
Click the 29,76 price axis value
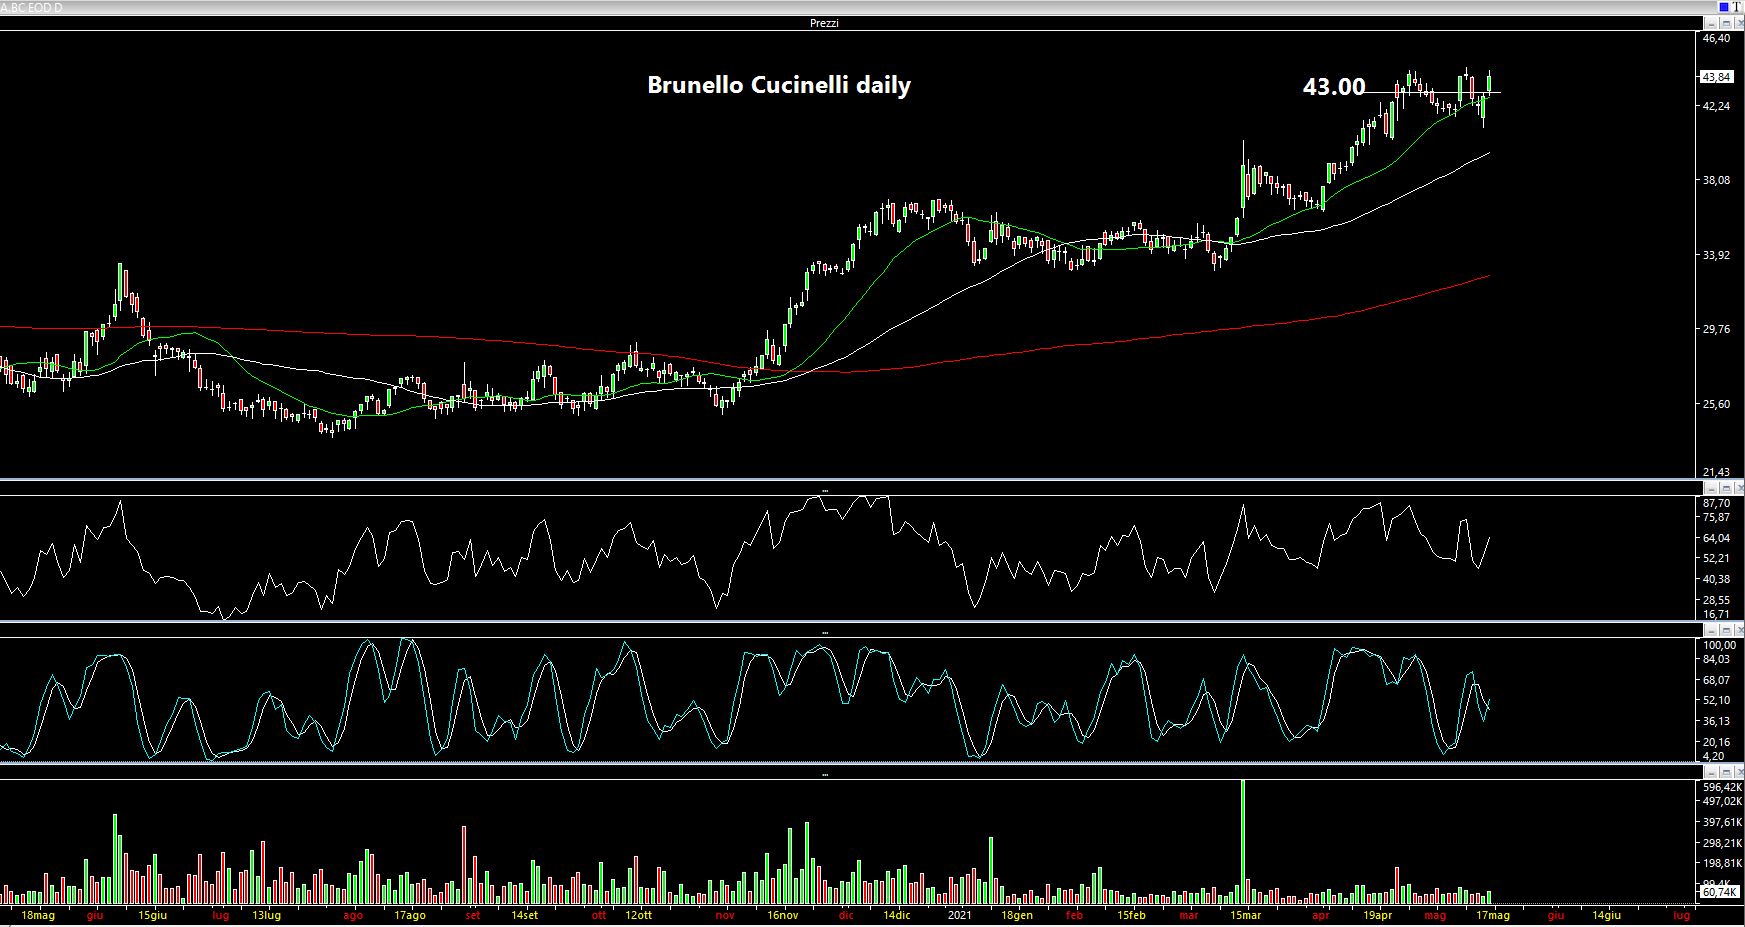pos(1716,330)
